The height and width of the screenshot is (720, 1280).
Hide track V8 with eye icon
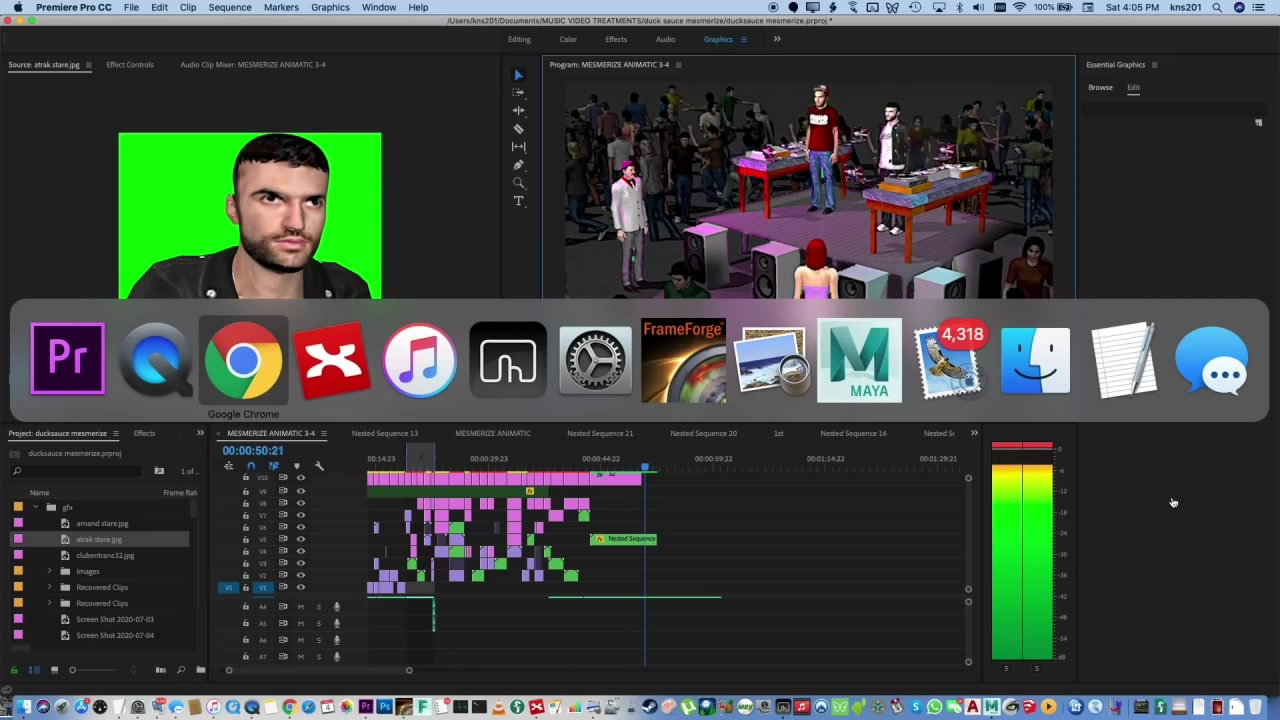pos(300,503)
